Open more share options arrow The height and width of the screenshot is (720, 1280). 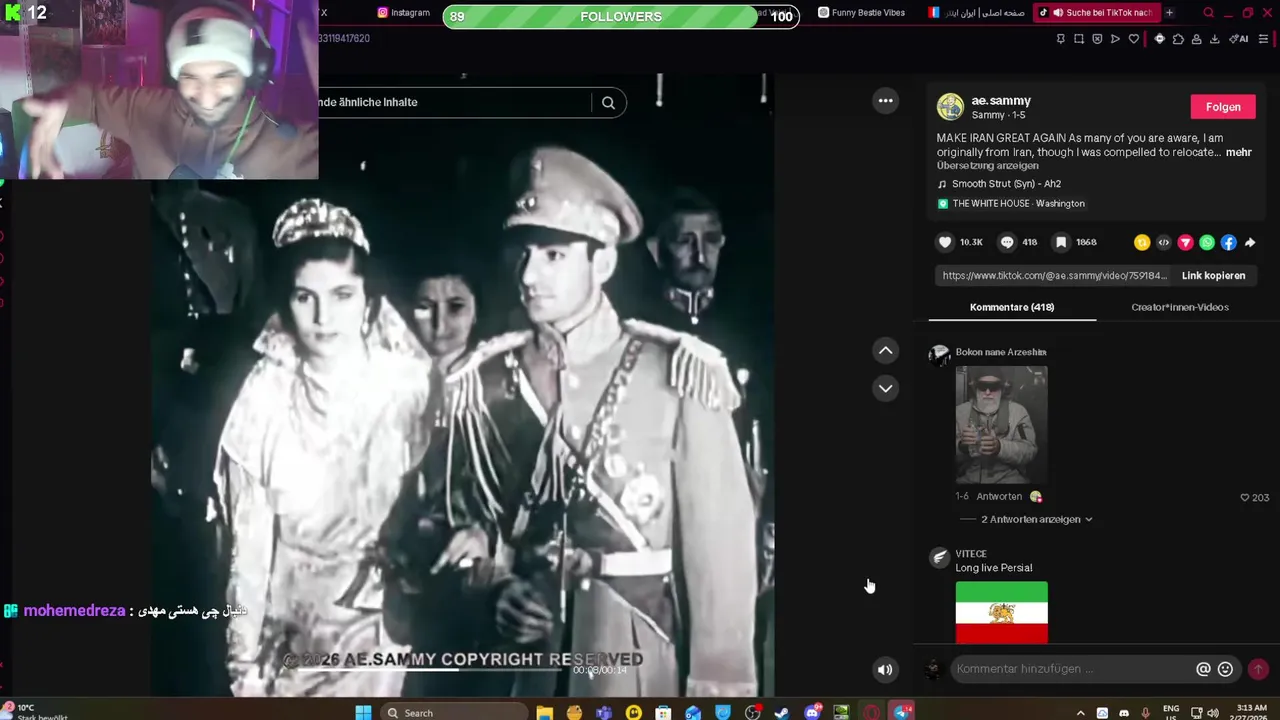[x=1250, y=242]
